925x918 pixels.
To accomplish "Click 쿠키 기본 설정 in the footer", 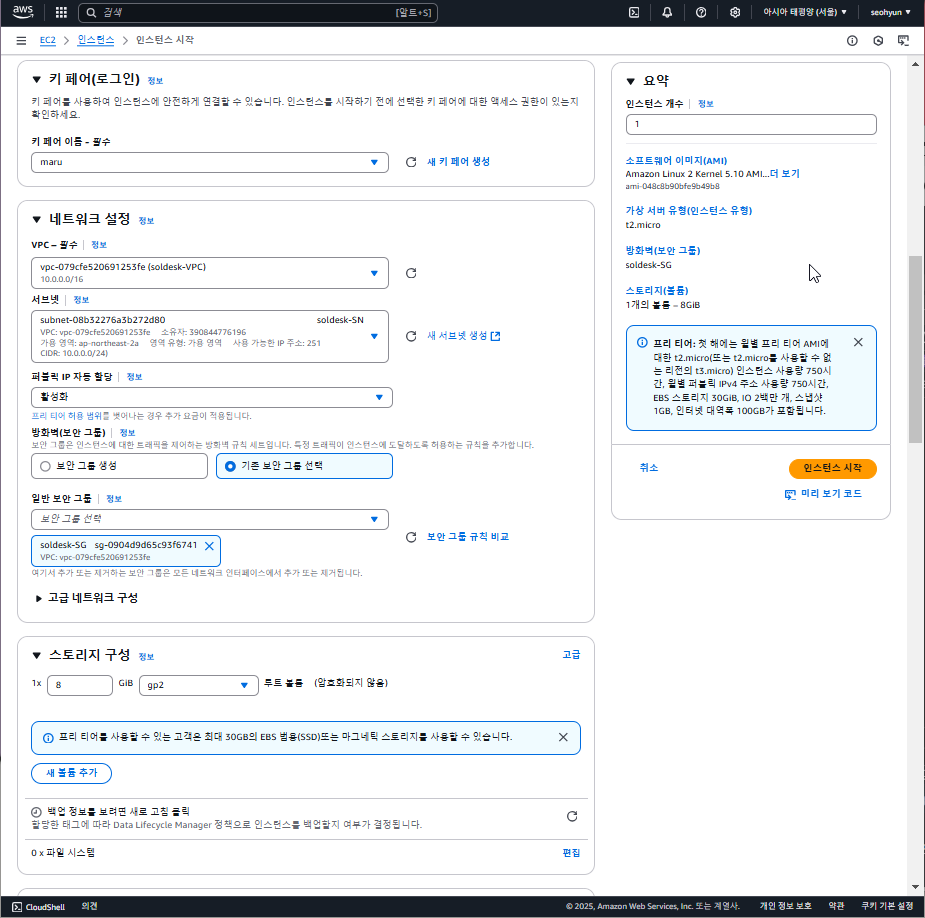I will coord(887,906).
